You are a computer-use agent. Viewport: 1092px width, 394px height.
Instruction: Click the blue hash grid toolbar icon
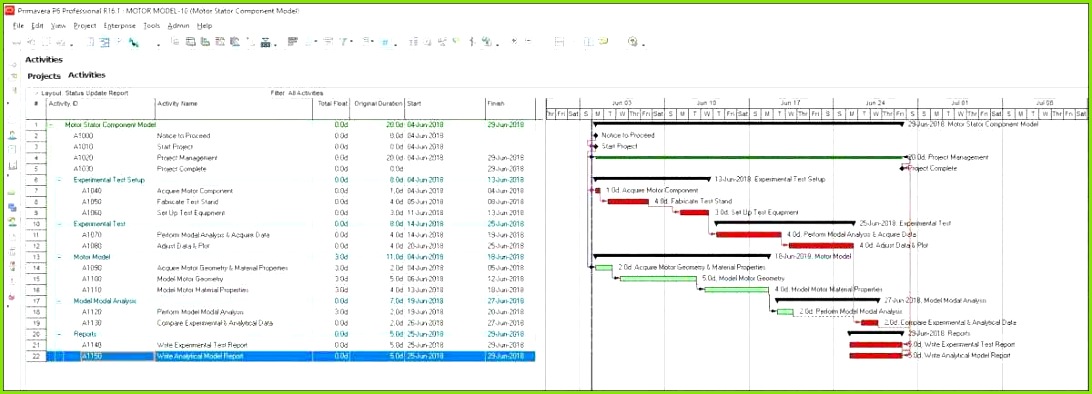(384, 42)
